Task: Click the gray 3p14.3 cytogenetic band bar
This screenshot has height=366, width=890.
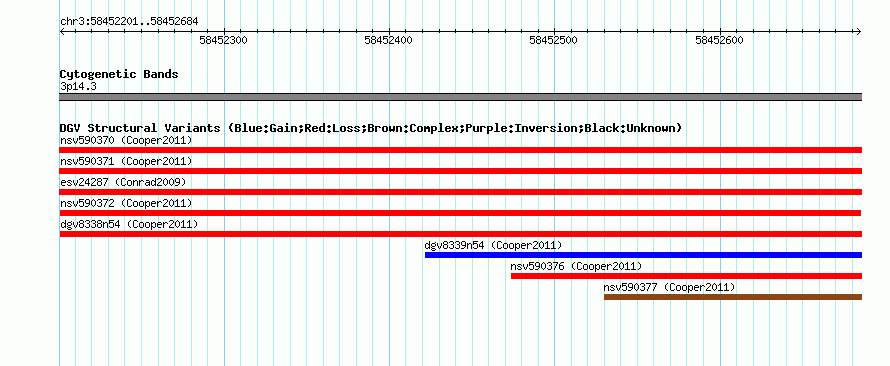Action: pyautogui.click(x=460, y=97)
